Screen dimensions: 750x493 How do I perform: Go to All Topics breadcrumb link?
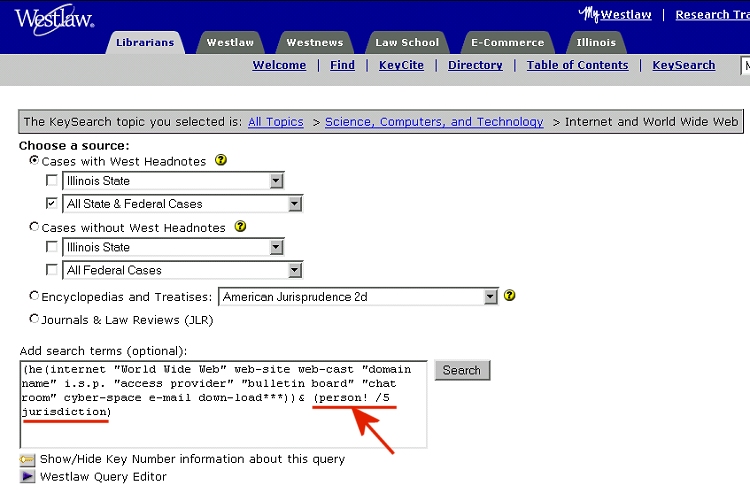pyautogui.click(x=276, y=122)
